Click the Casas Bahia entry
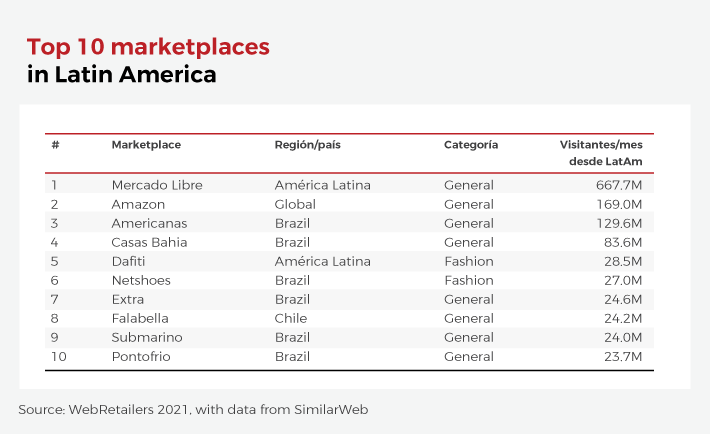 tap(149, 242)
